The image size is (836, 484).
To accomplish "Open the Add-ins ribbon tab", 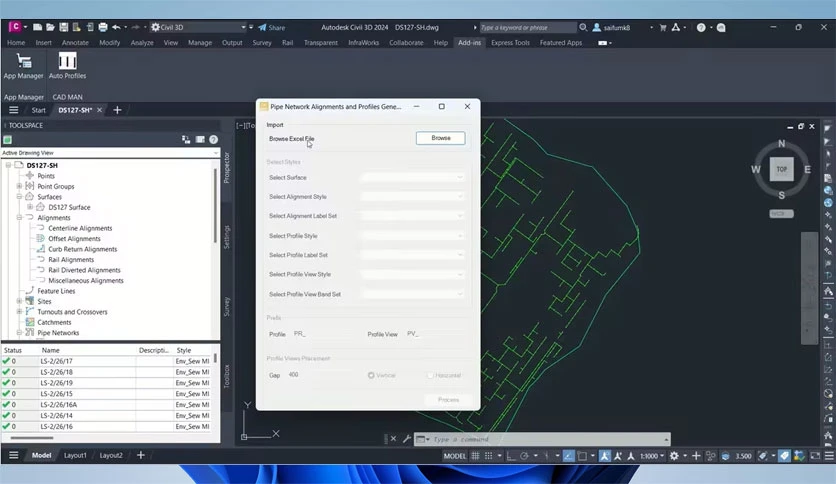I will click(469, 43).
